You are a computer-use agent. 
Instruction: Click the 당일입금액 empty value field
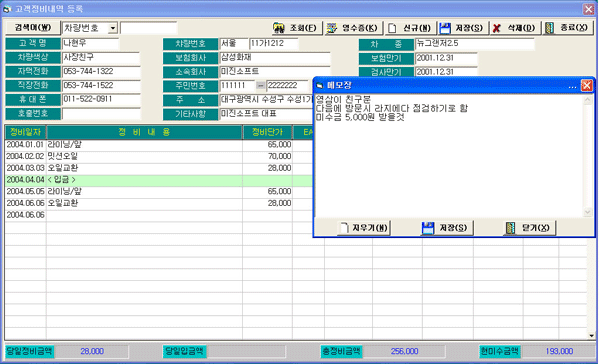[246, 351]
